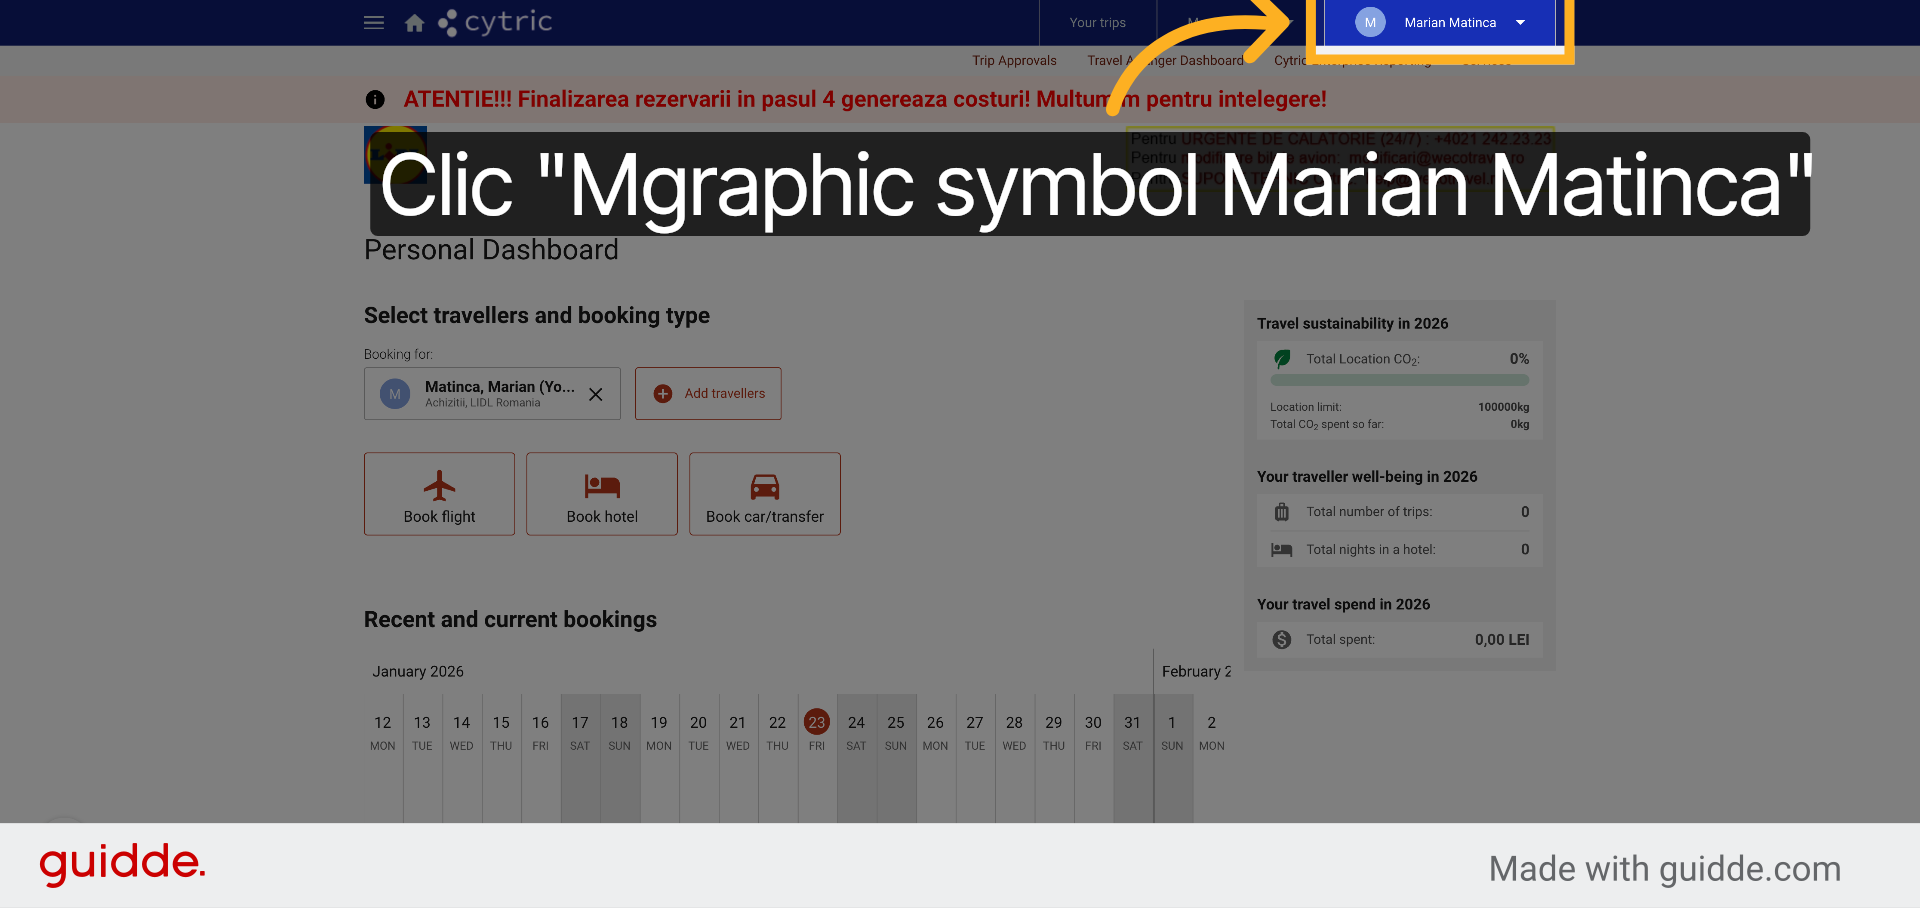Open Trip Approvals menu item
The width and height of the screenshot is (1920, 908).
pos(1014,60)
